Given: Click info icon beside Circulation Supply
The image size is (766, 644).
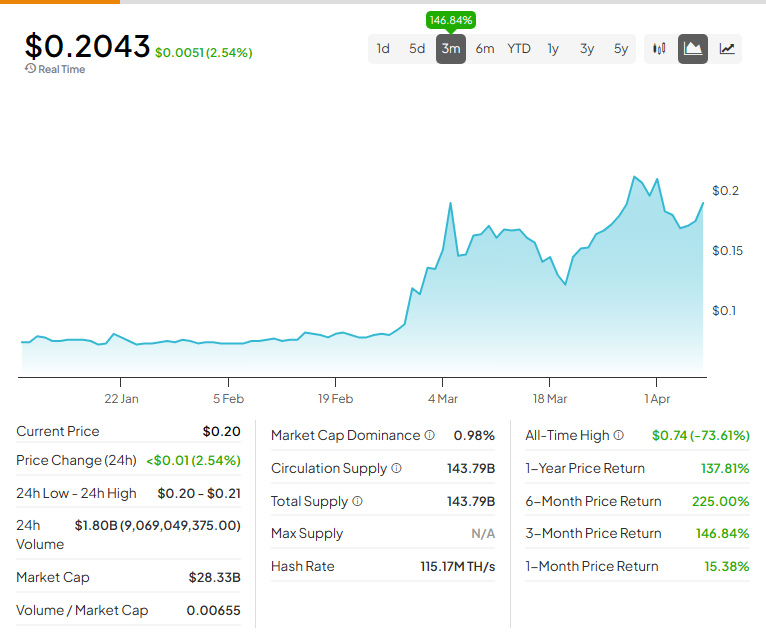Looking at the screenshot, I should [x=397, y=468].
